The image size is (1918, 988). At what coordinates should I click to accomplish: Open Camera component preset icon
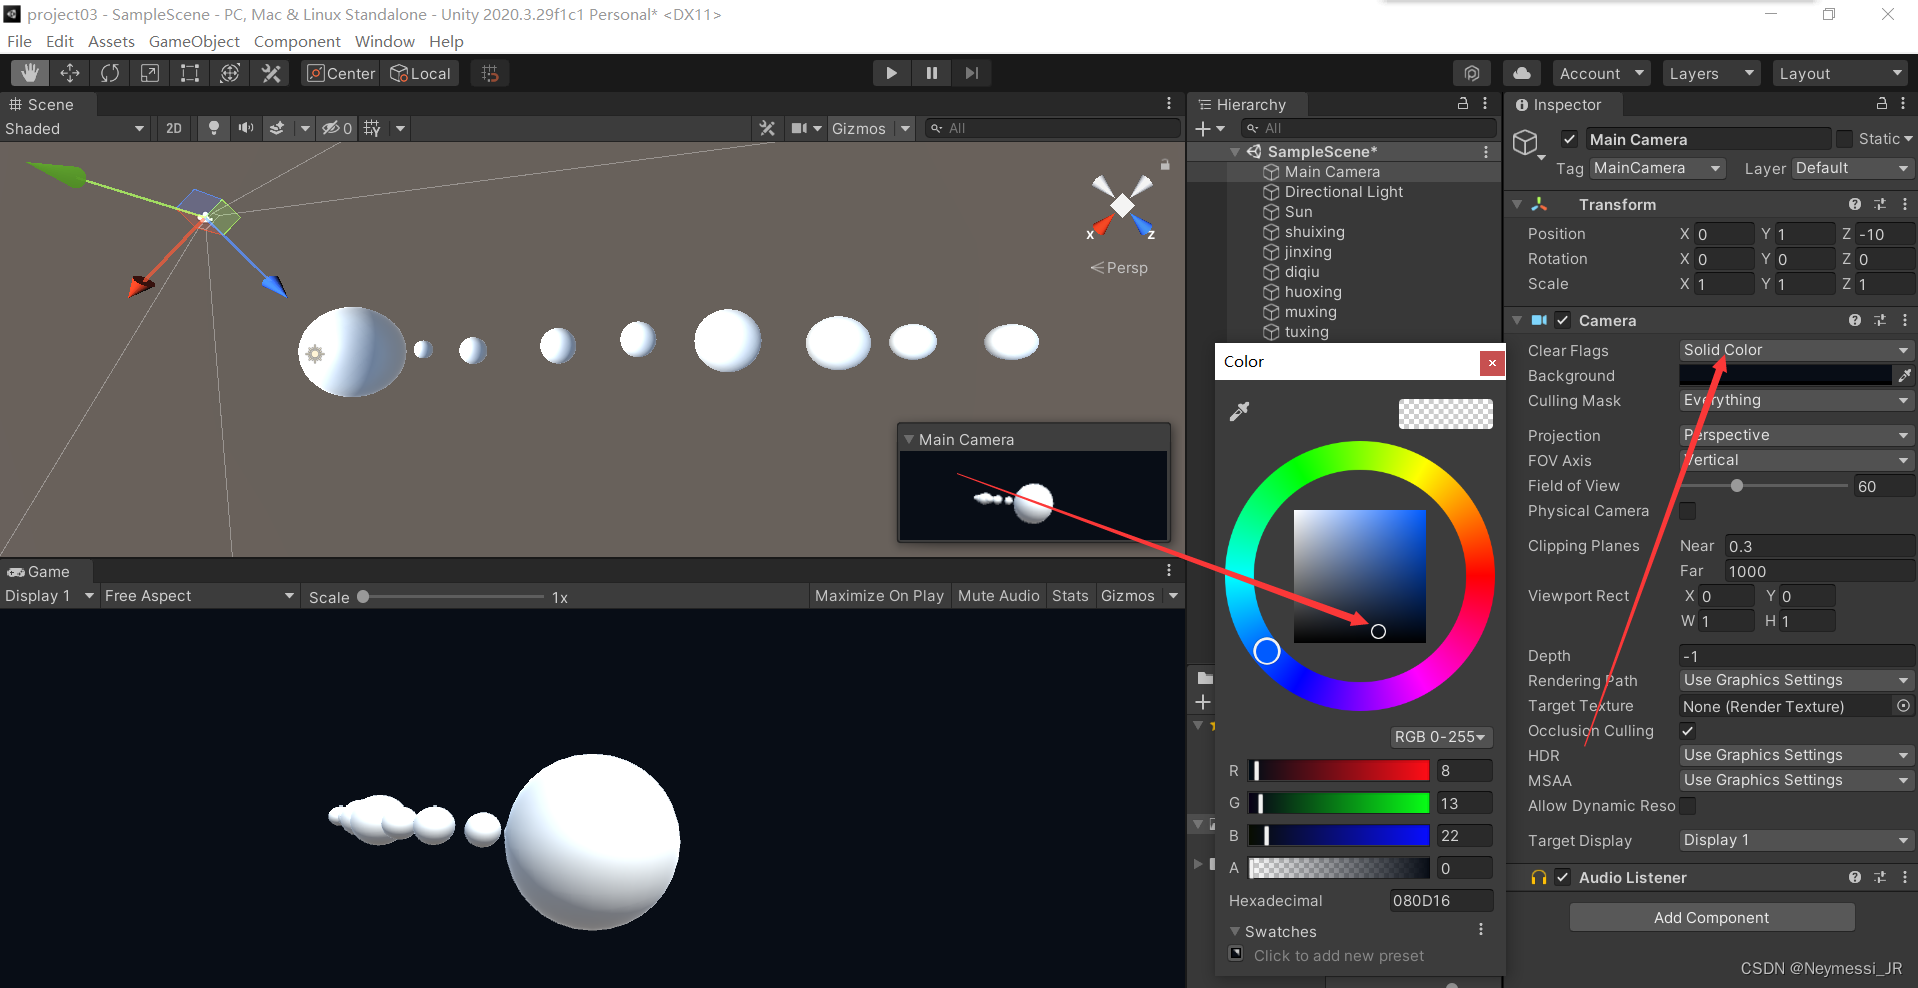(1880, 320)
